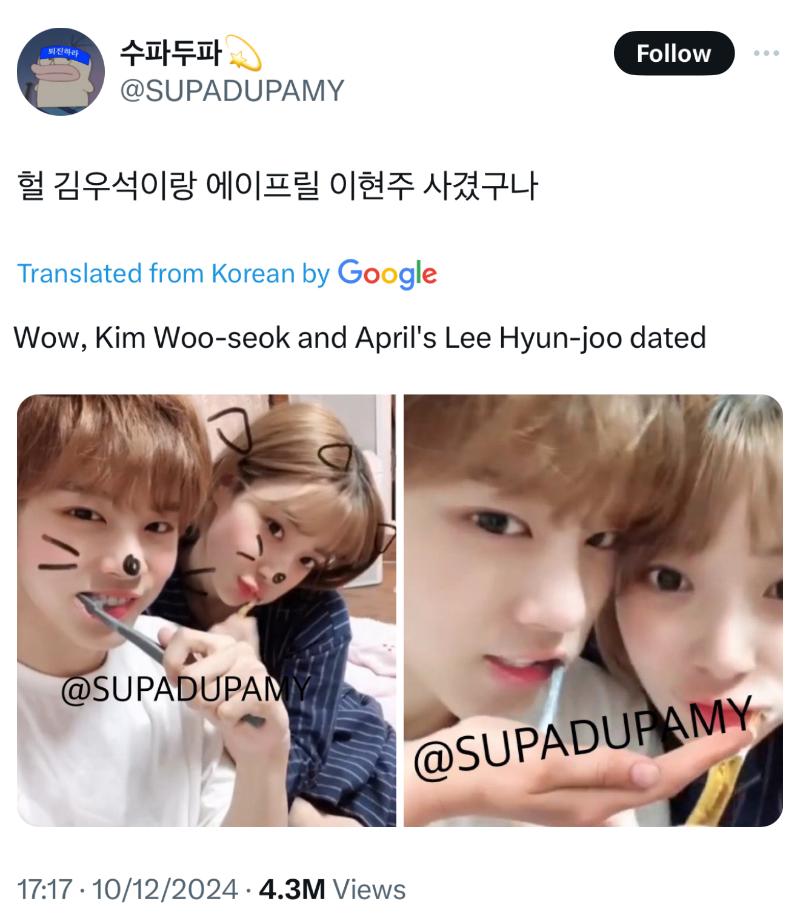800x918 pixels.
Task: Click the 10/12/2024 post date
Action: pos(165,889)
